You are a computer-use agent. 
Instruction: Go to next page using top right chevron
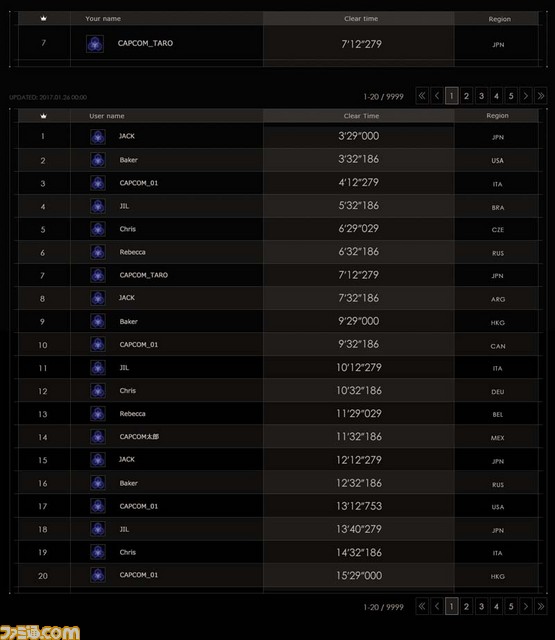pos(526,96)
